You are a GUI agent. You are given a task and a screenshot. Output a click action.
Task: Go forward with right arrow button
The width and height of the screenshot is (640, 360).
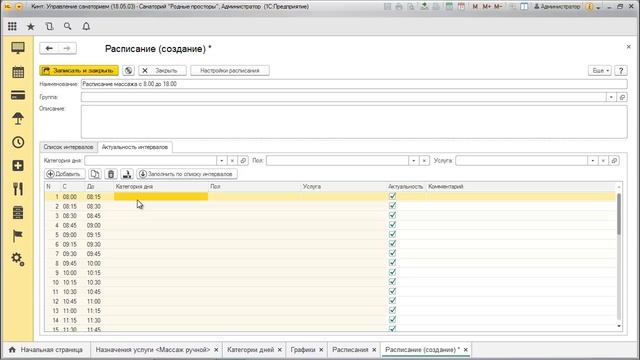click(67, 48)
